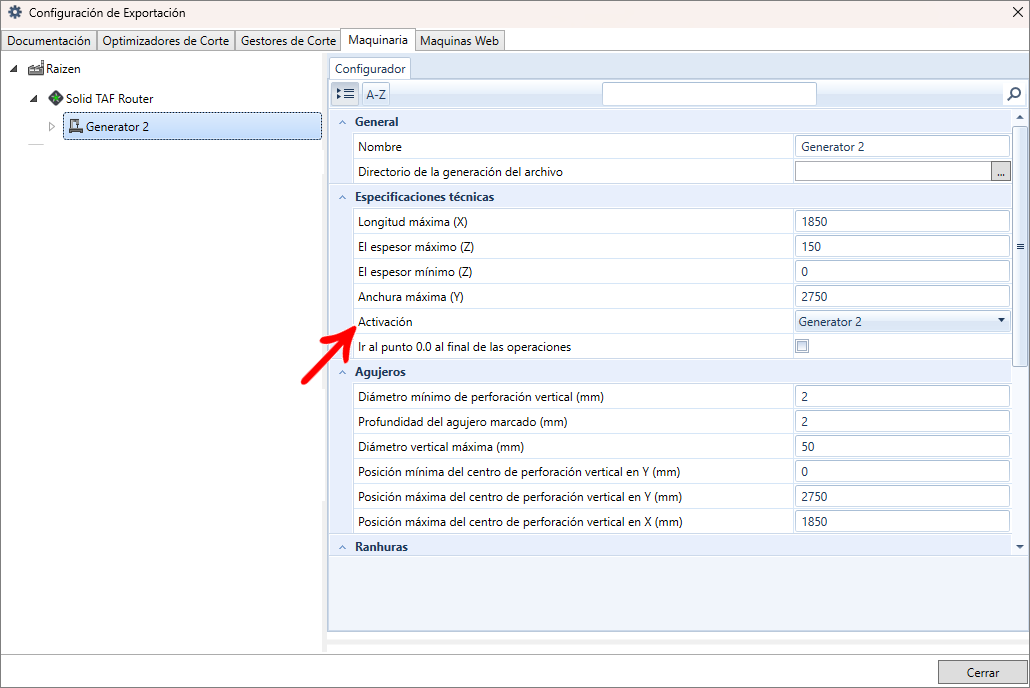1030x688 pixels.
Task: Switch to the Optimizadores de Corte tab
Action: (x=166, y=41)
